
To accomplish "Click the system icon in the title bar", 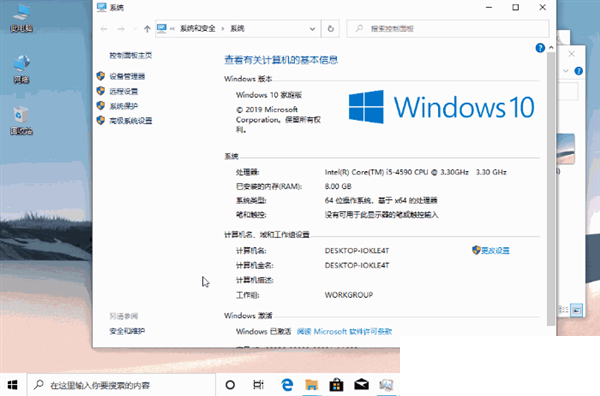I will (101, 7).
